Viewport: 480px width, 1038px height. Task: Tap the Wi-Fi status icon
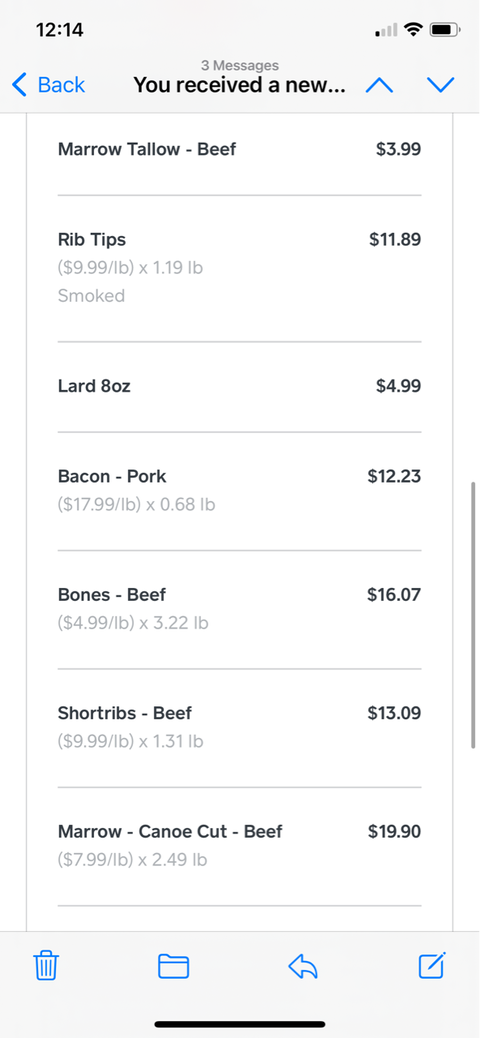pos(414,30)
